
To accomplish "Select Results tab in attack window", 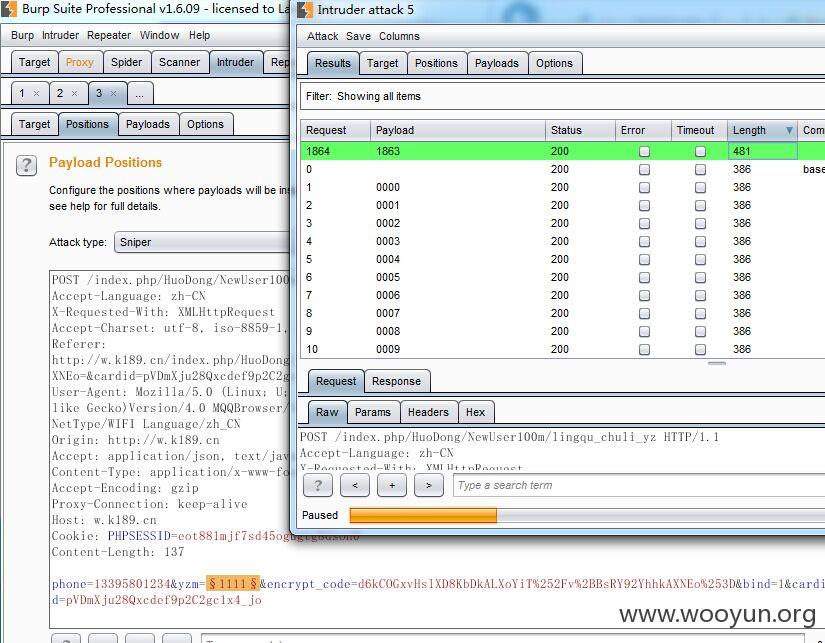I will pos(333,63).
